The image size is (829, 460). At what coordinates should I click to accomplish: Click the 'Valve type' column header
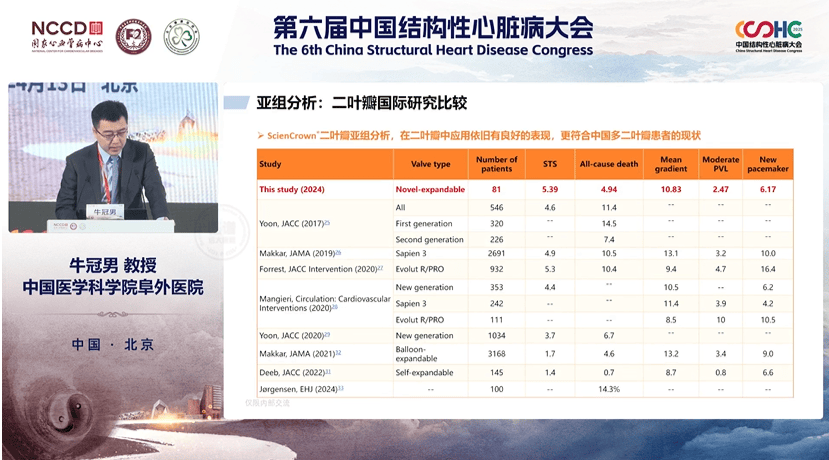pos(430,164)
